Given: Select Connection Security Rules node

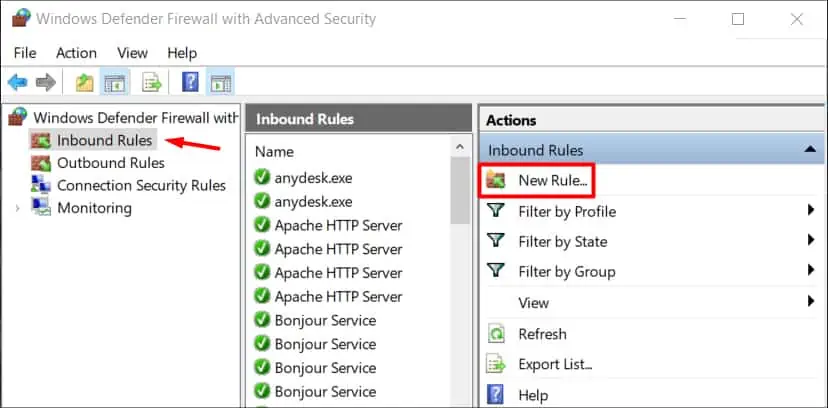Looking at the screenshot, I should pos(142,186).
